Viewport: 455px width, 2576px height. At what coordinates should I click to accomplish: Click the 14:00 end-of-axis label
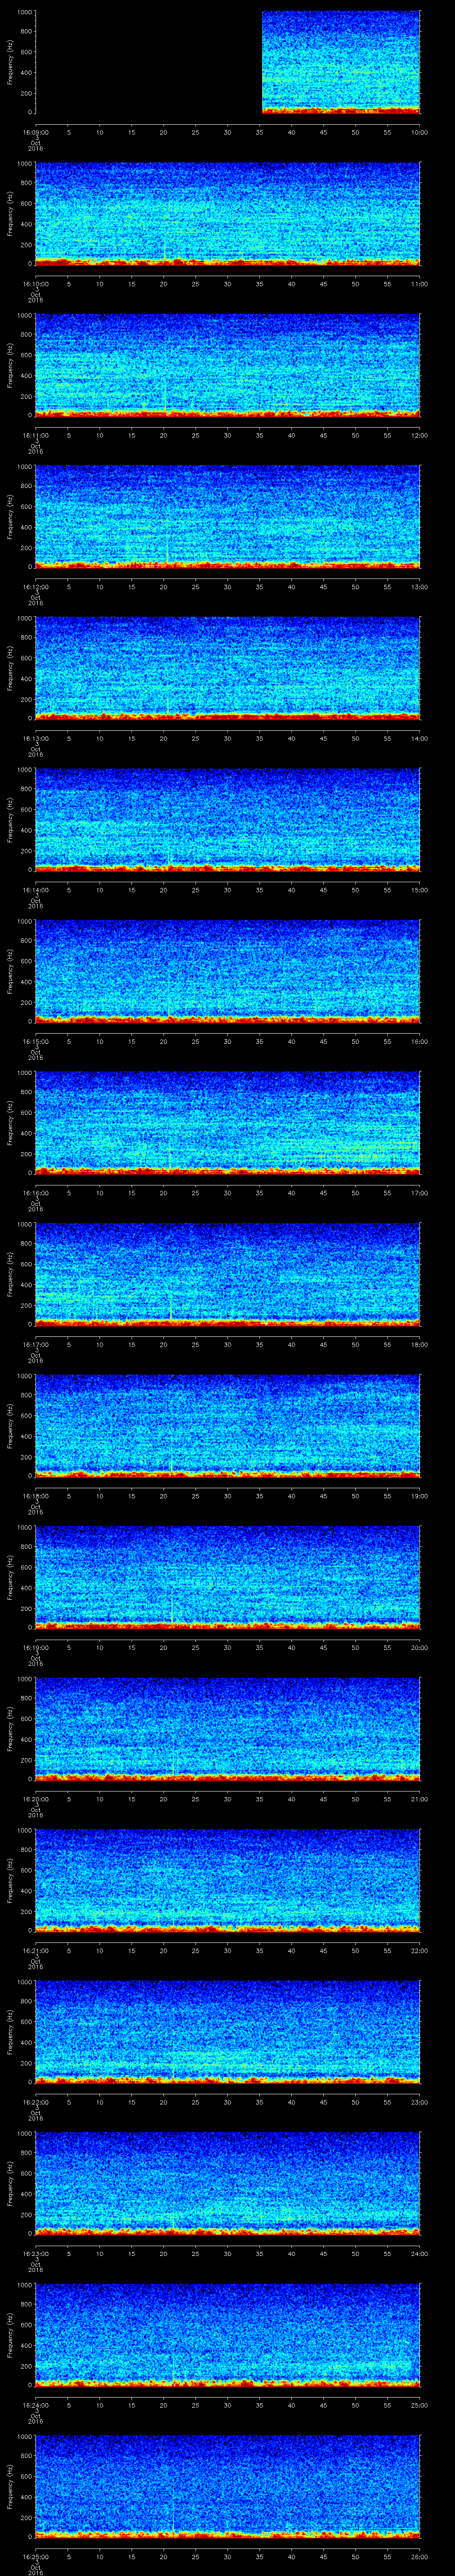click(x=419, y=738)
